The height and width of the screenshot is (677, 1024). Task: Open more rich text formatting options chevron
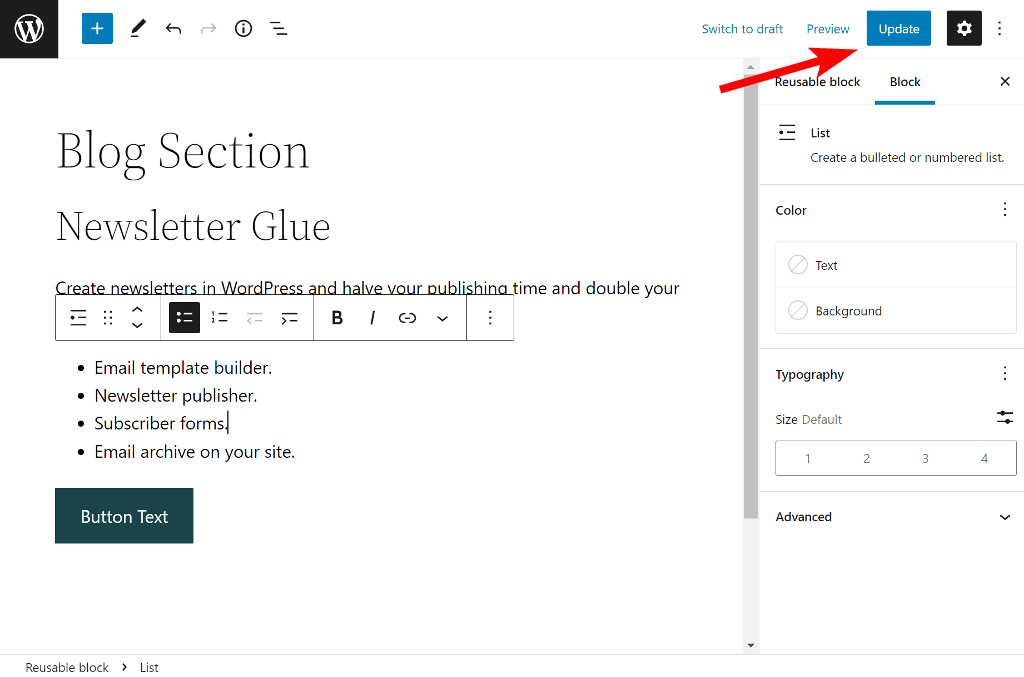pos(442,317)
